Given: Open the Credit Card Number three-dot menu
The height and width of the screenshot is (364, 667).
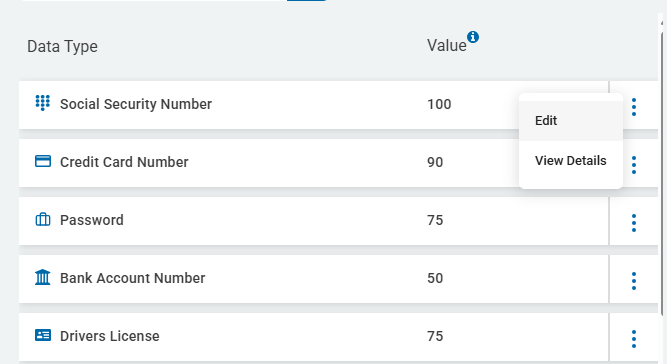Looking at the screenshot, I should [x=634, y=165].
